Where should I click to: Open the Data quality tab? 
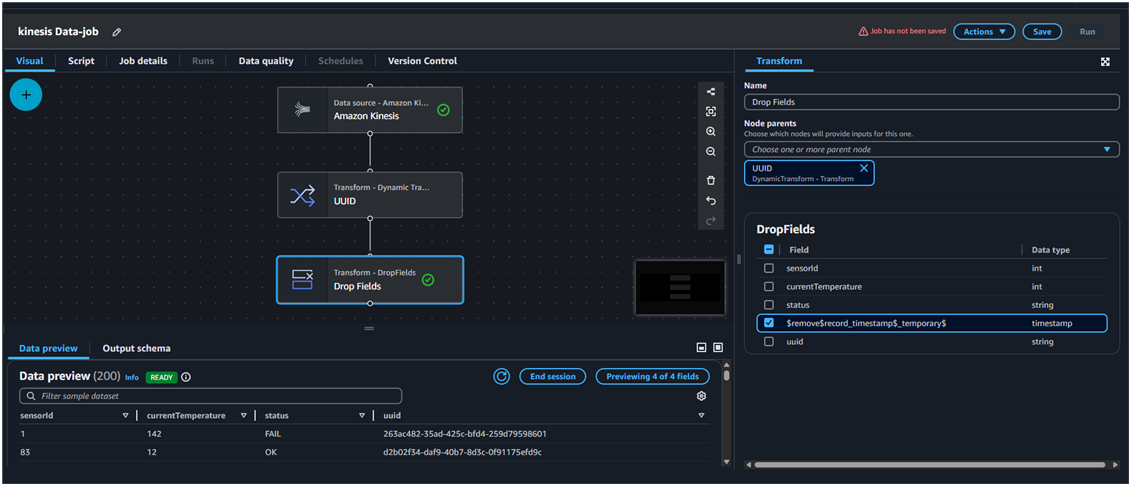pos(266,61)
